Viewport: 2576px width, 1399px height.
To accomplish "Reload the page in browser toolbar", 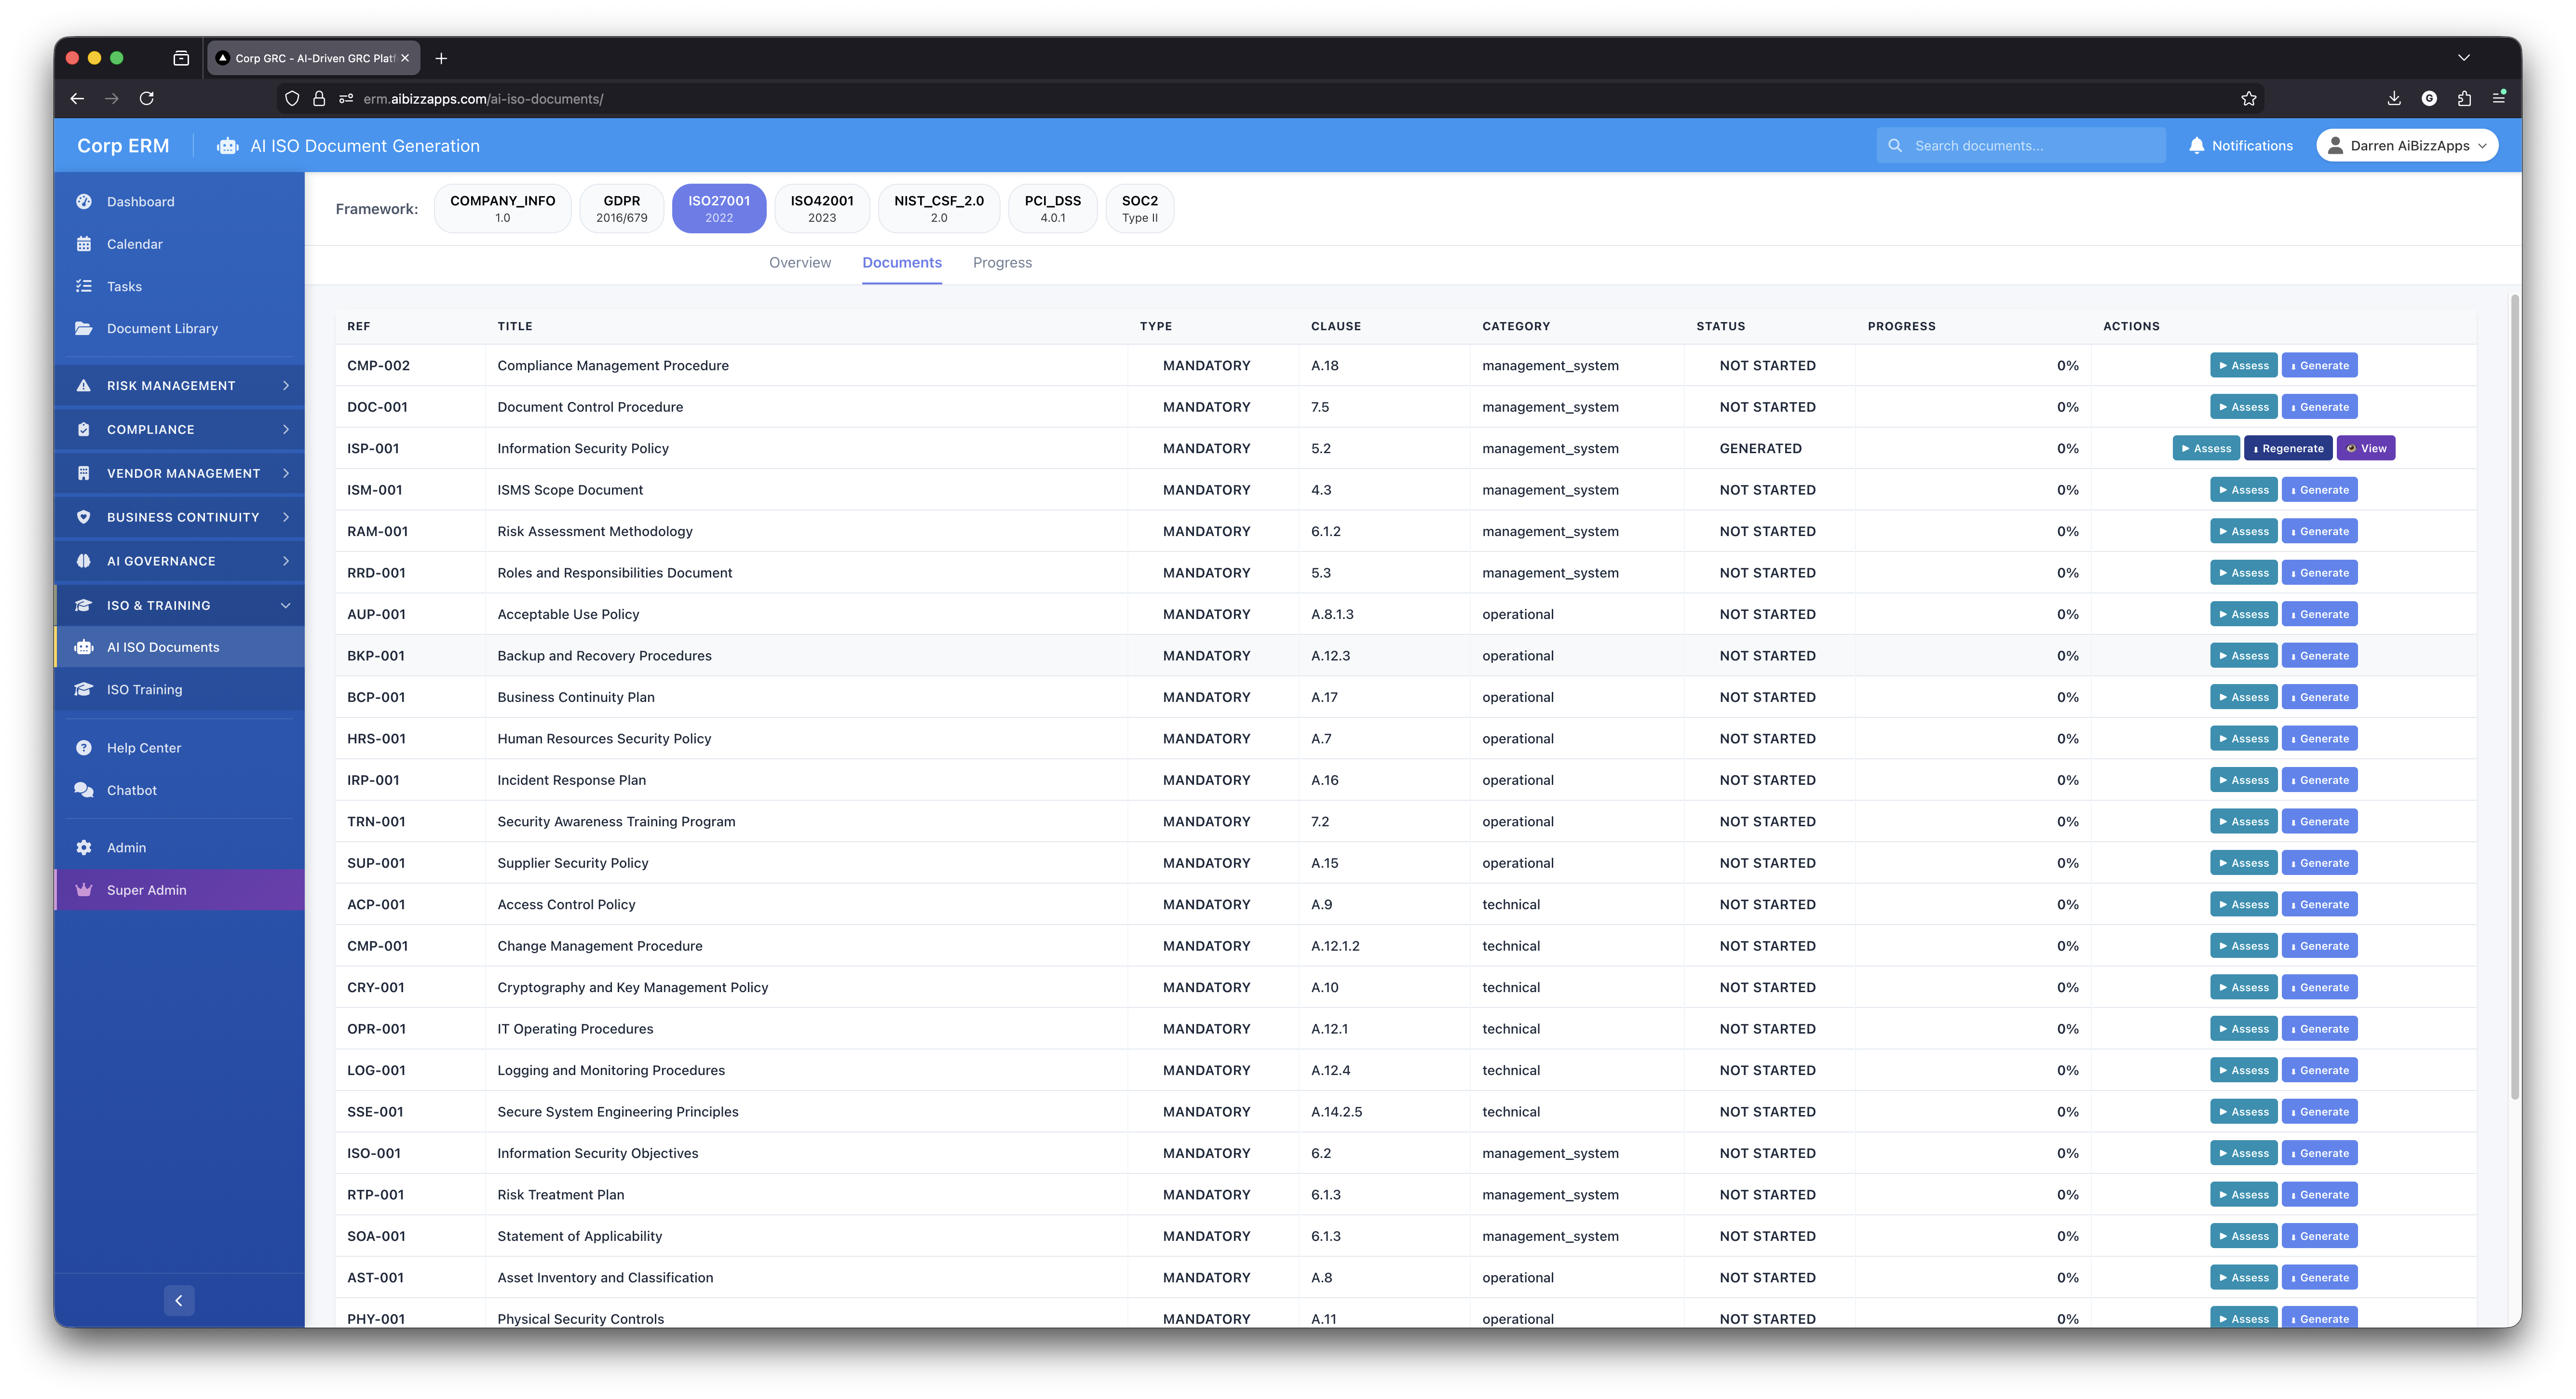I will [x=147, y=98].
